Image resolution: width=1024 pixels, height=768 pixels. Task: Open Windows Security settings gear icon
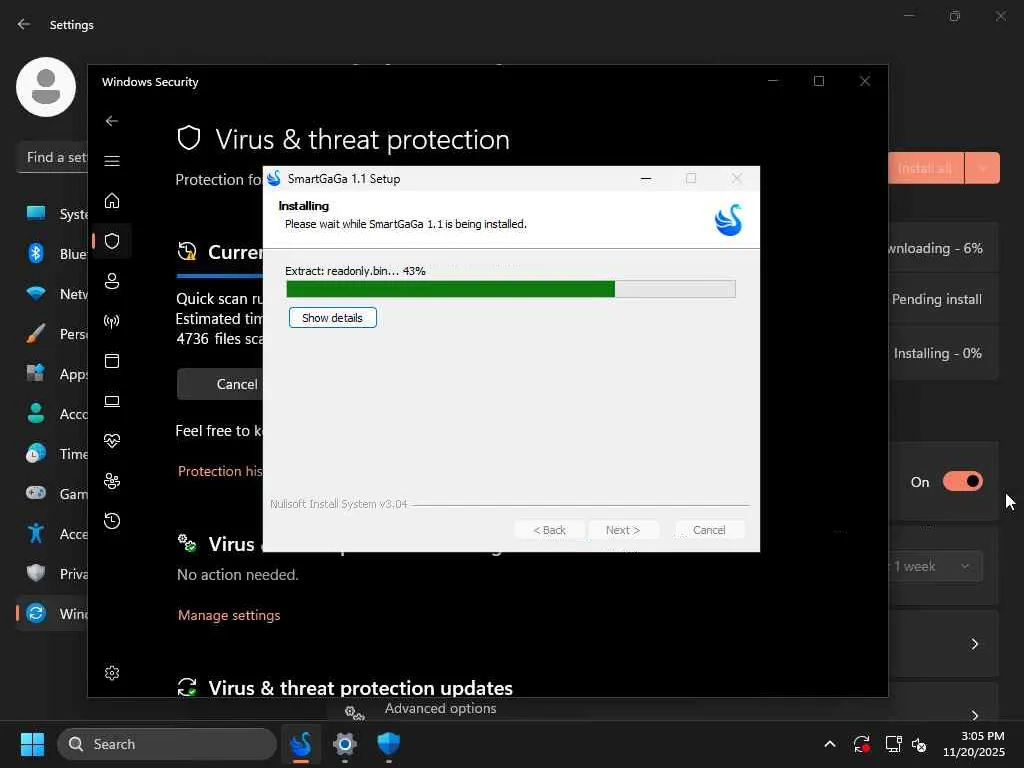[112, 673]
